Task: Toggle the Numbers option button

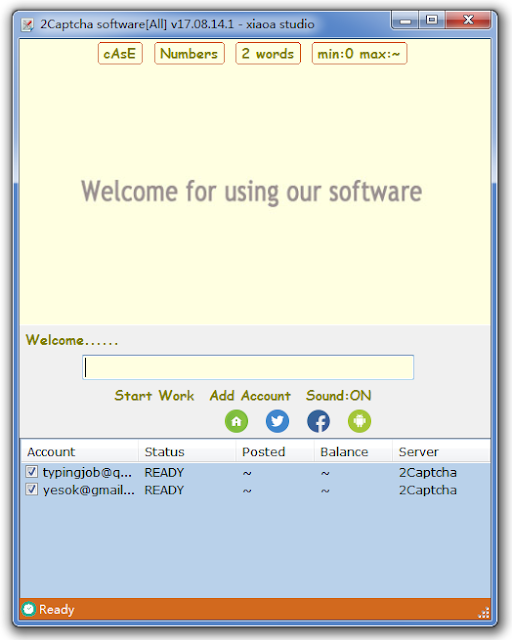Action: [189, 53]
